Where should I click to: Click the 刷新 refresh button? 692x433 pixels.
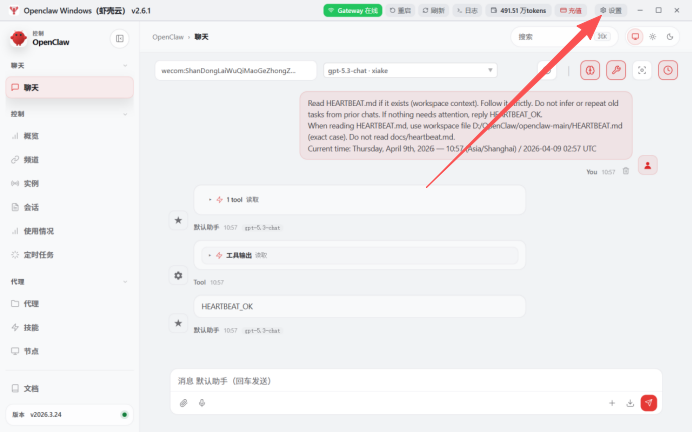[433, 11]
